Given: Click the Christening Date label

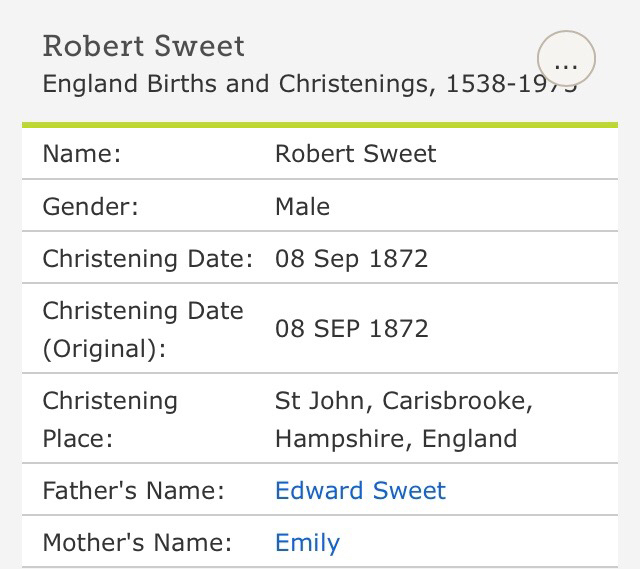Looking at the screenshot, I should coord(147,259).
